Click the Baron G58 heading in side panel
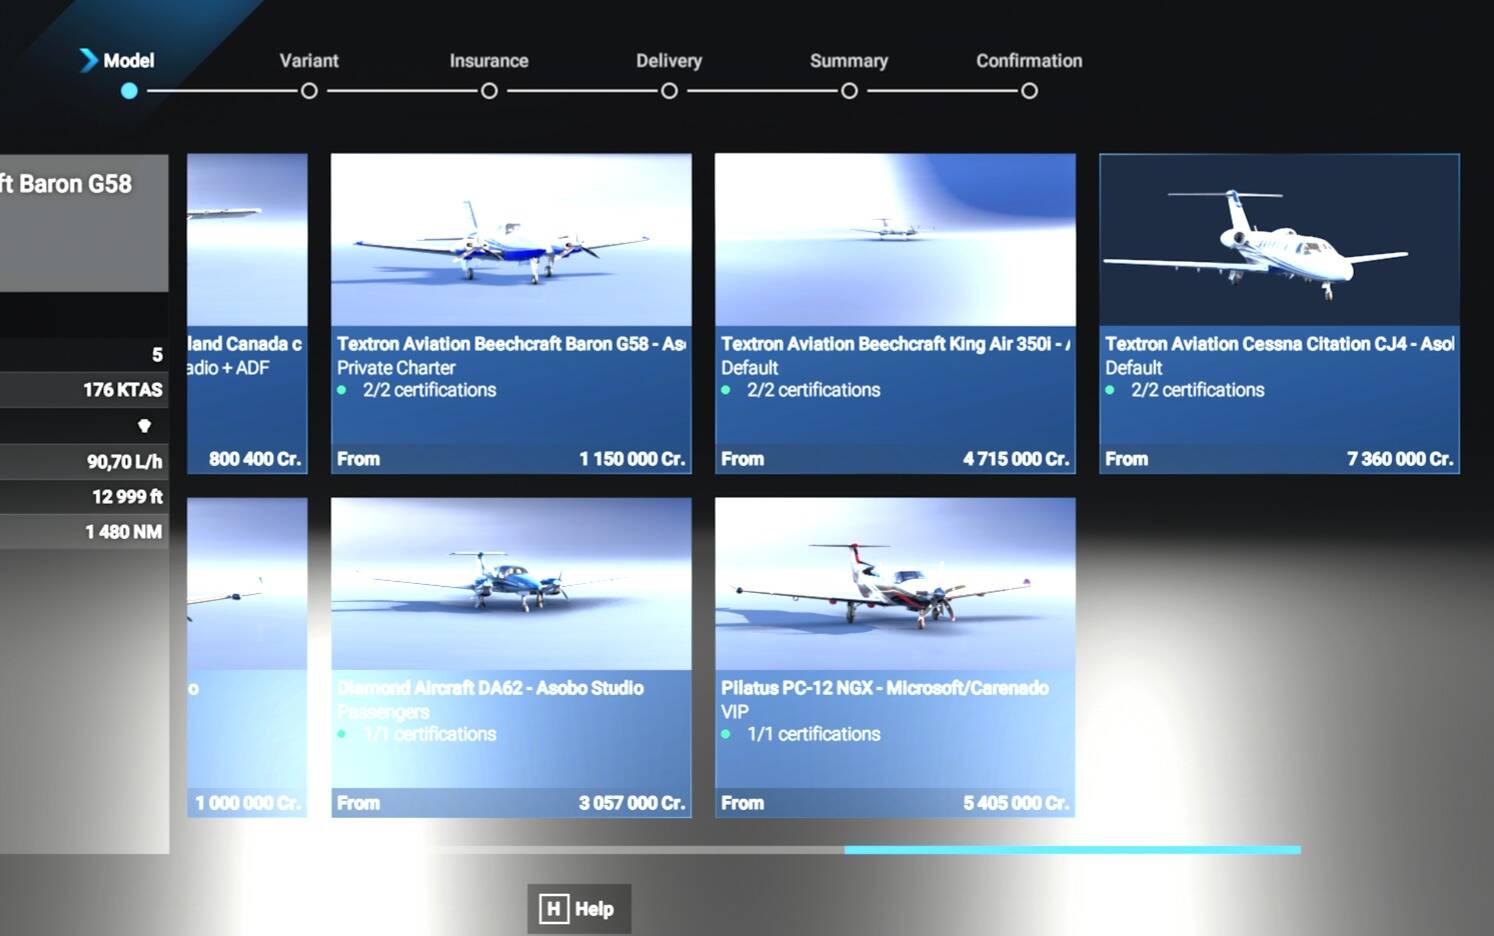 tap(66, 184)
